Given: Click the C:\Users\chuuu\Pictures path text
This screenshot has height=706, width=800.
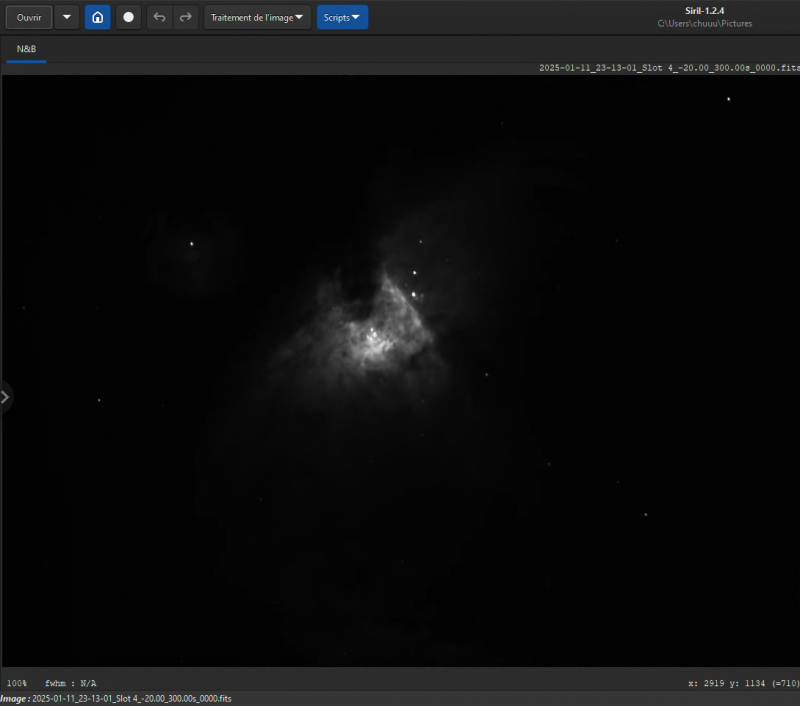Looking at the screenshot, I should click(704, 23).
